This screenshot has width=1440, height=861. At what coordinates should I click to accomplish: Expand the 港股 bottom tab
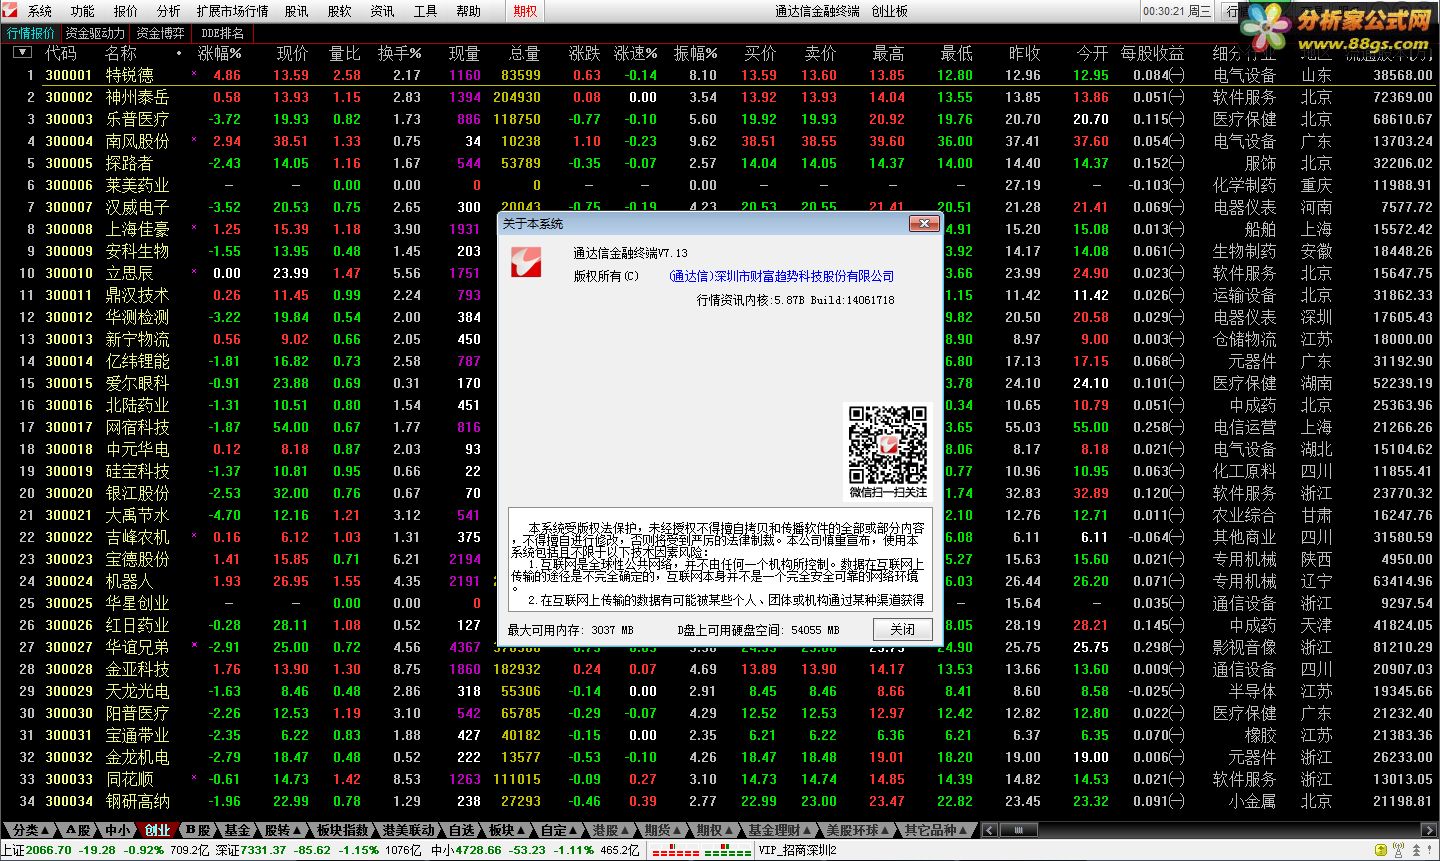tap(609, 830)
